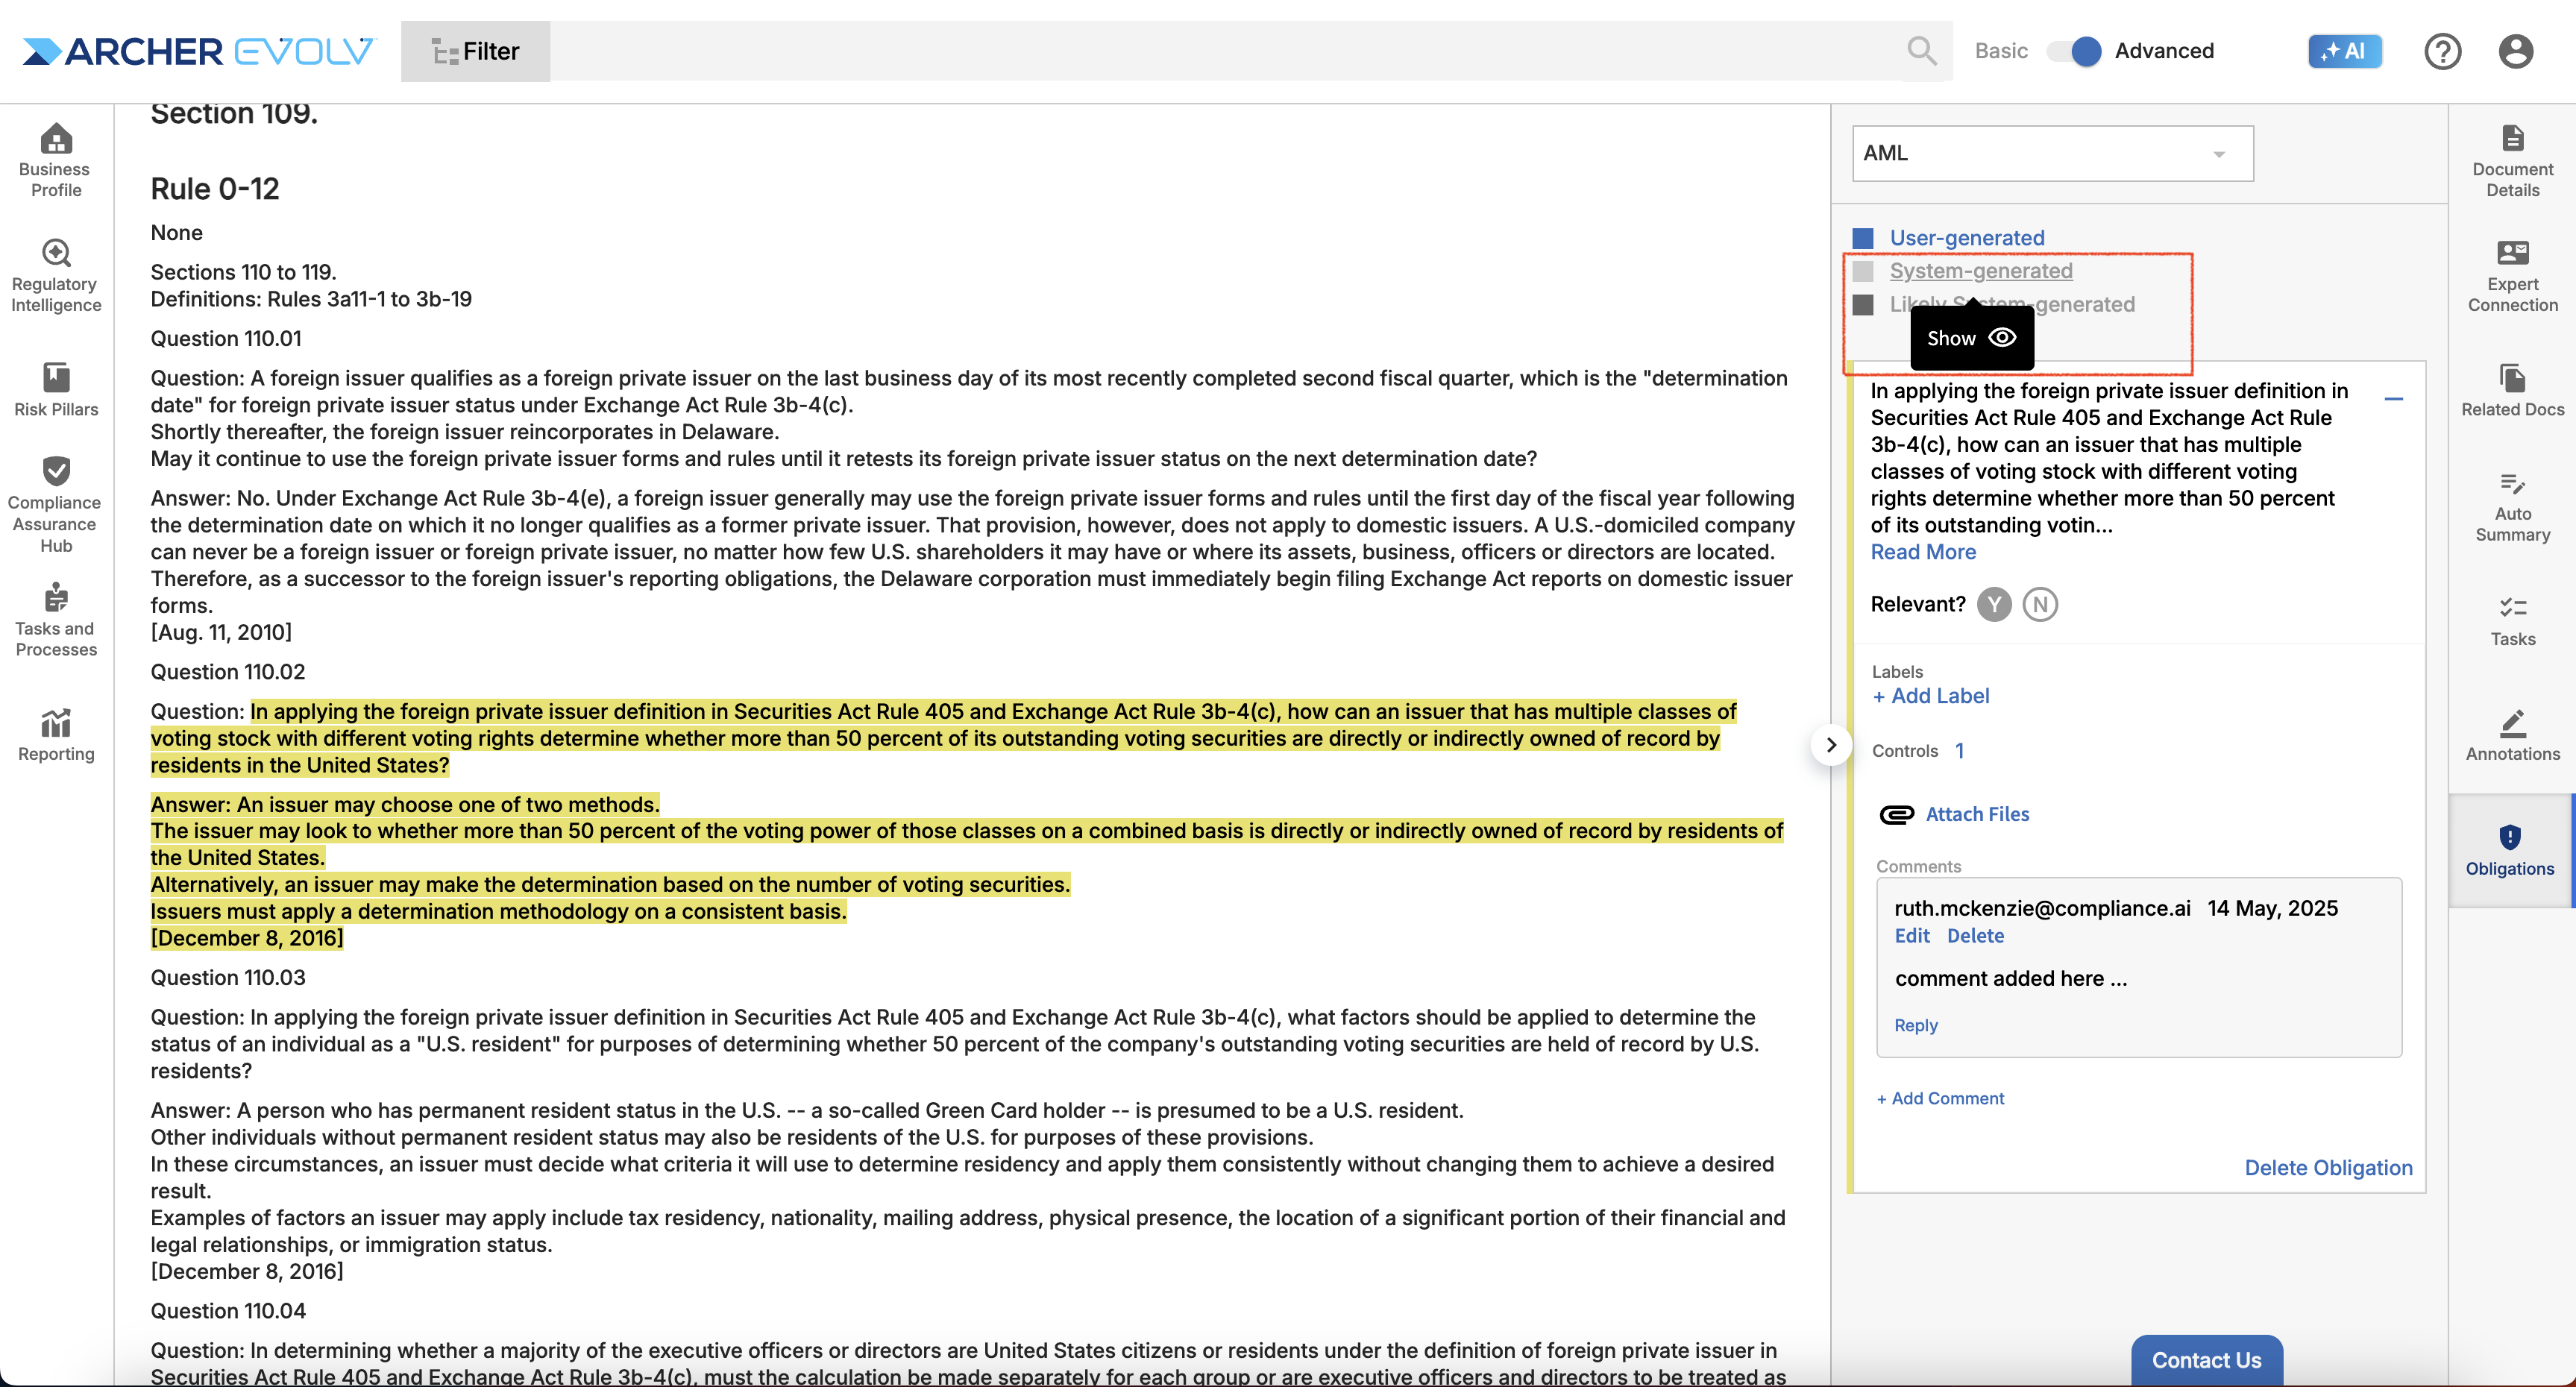Click 'comment added here ...' text
2576x1387 pixels.
click(2010, 978)
